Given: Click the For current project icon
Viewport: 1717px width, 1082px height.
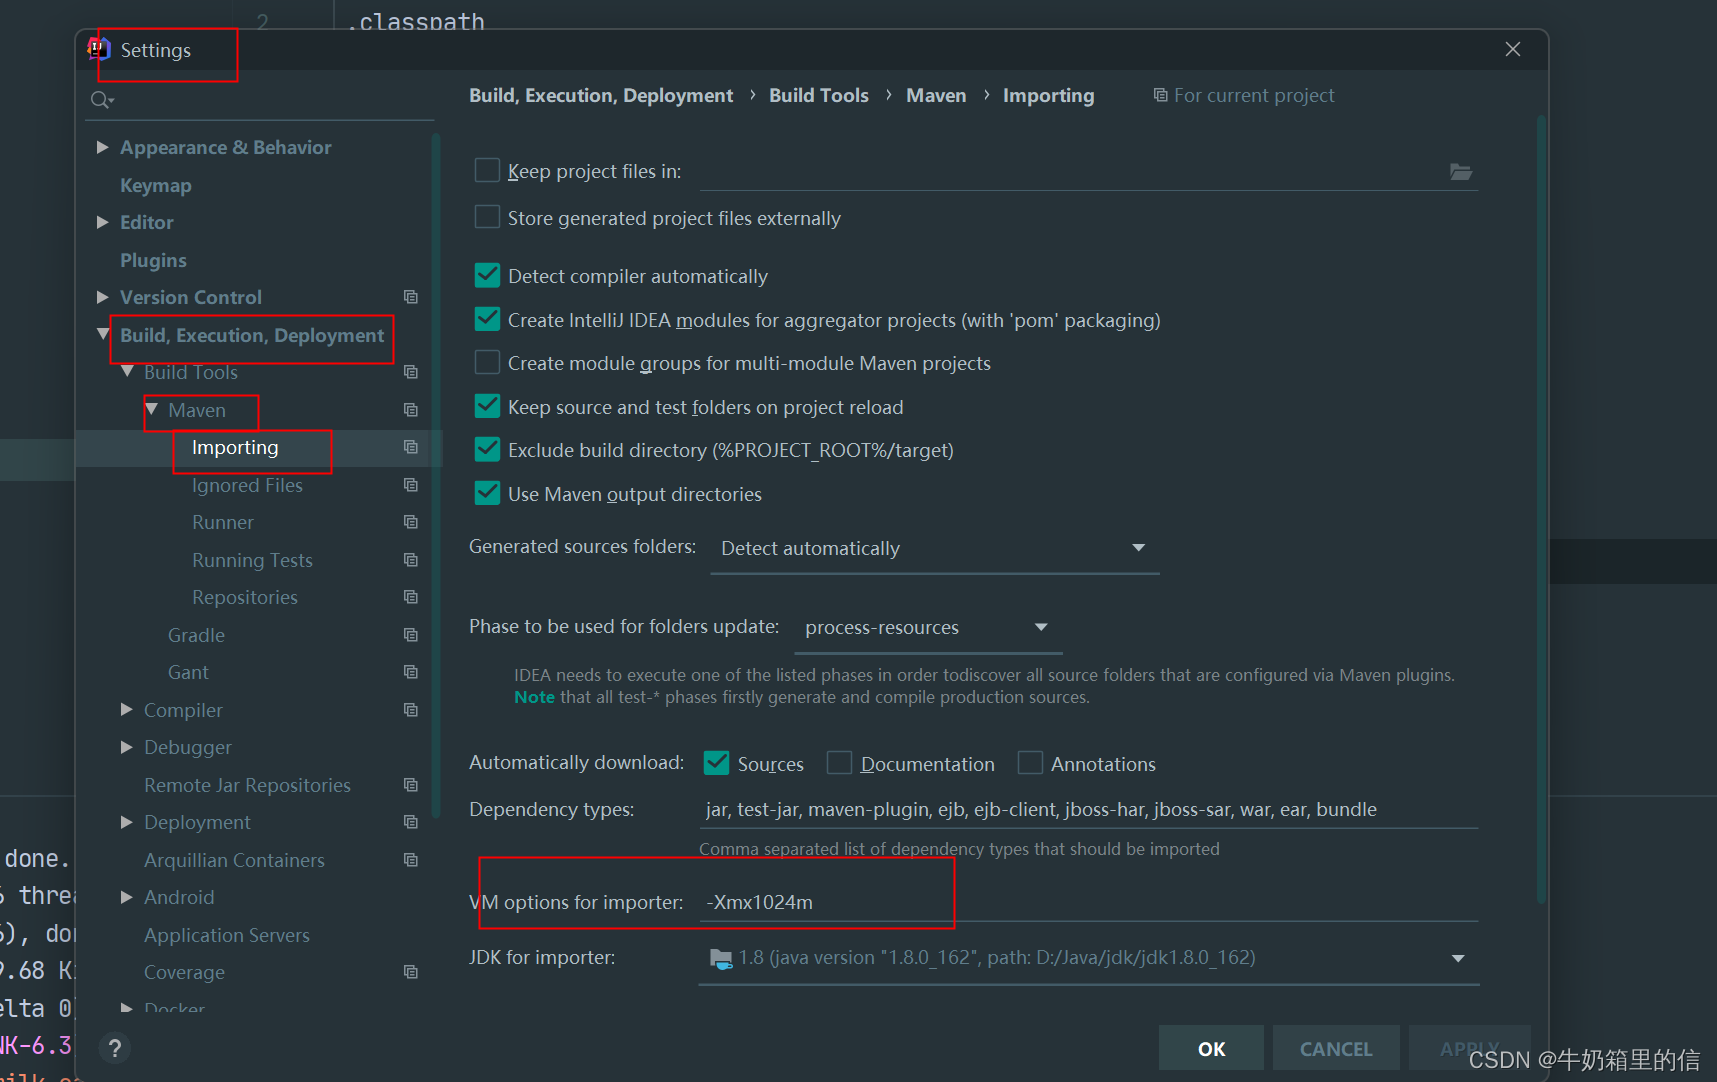Looking at the screenshot, I should (x=1160, y=95).
